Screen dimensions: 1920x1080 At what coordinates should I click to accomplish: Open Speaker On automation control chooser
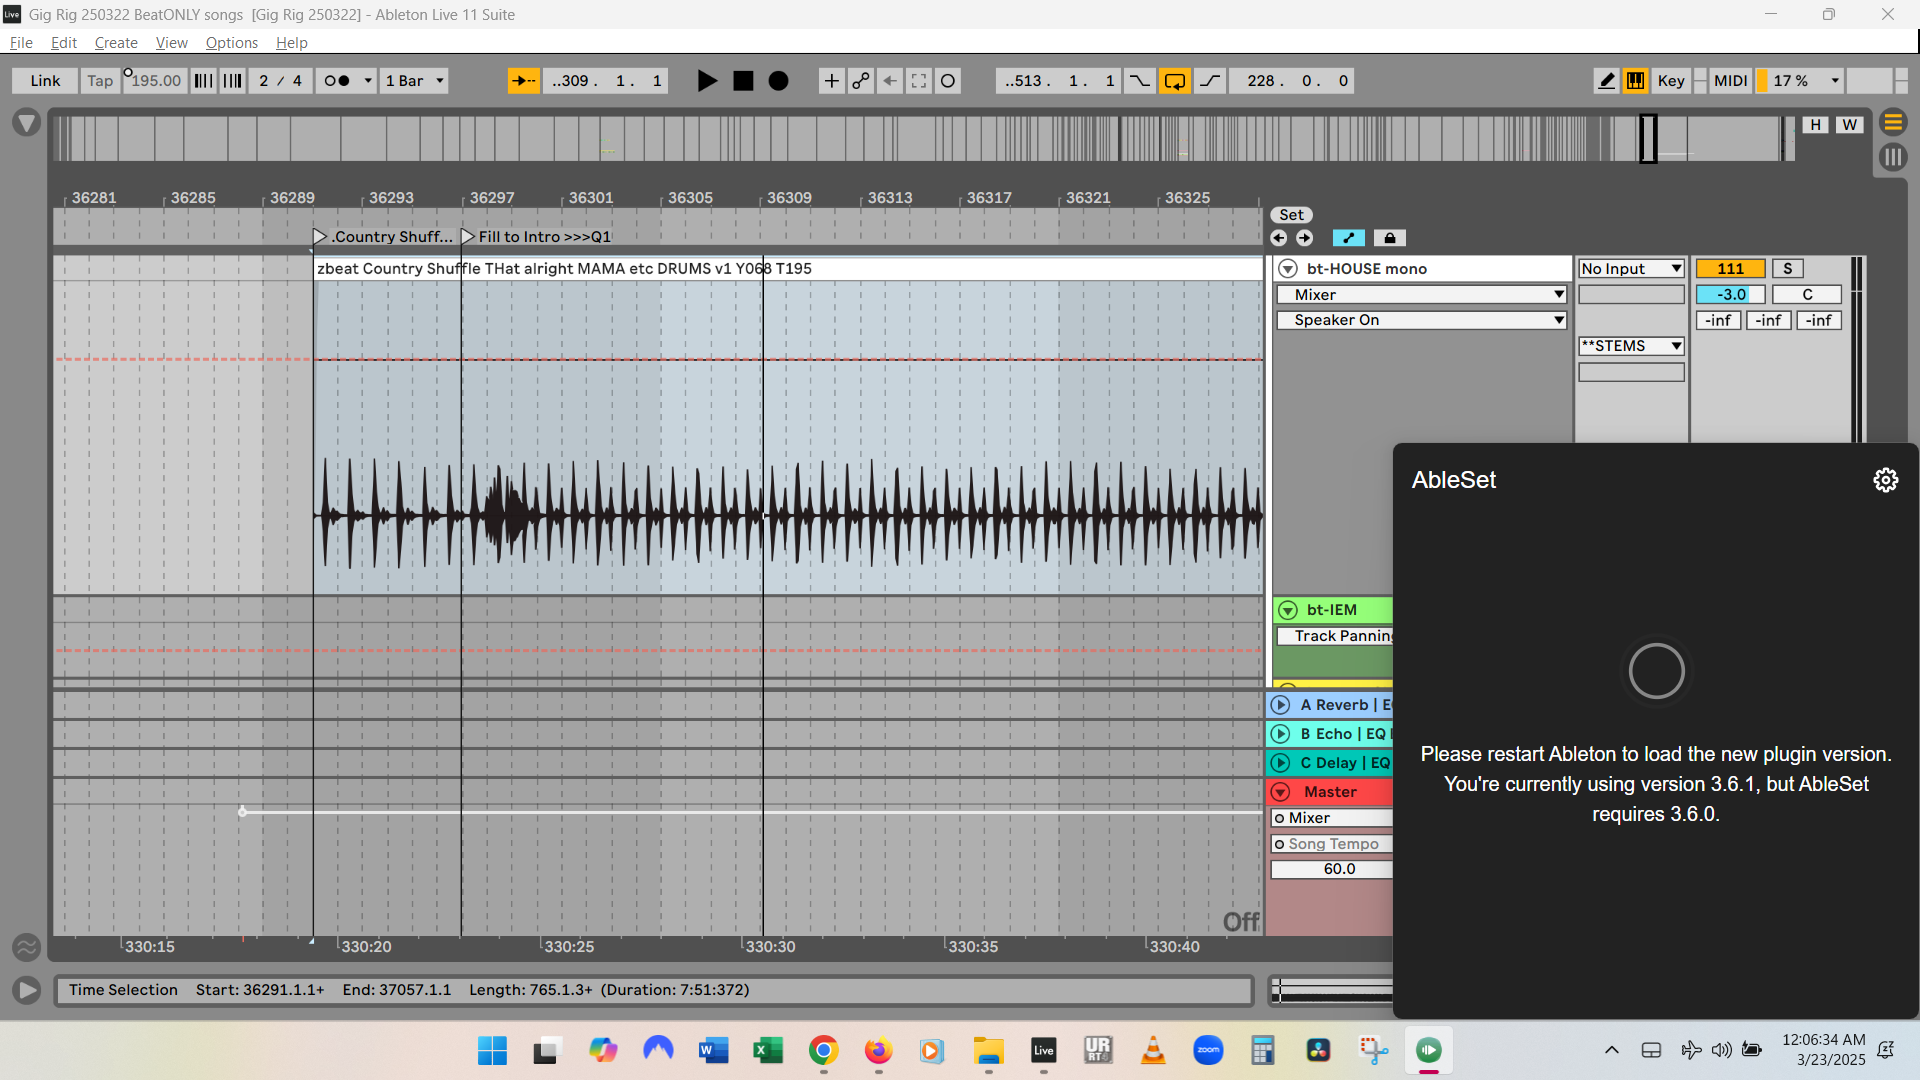(x=1421, y=320)
